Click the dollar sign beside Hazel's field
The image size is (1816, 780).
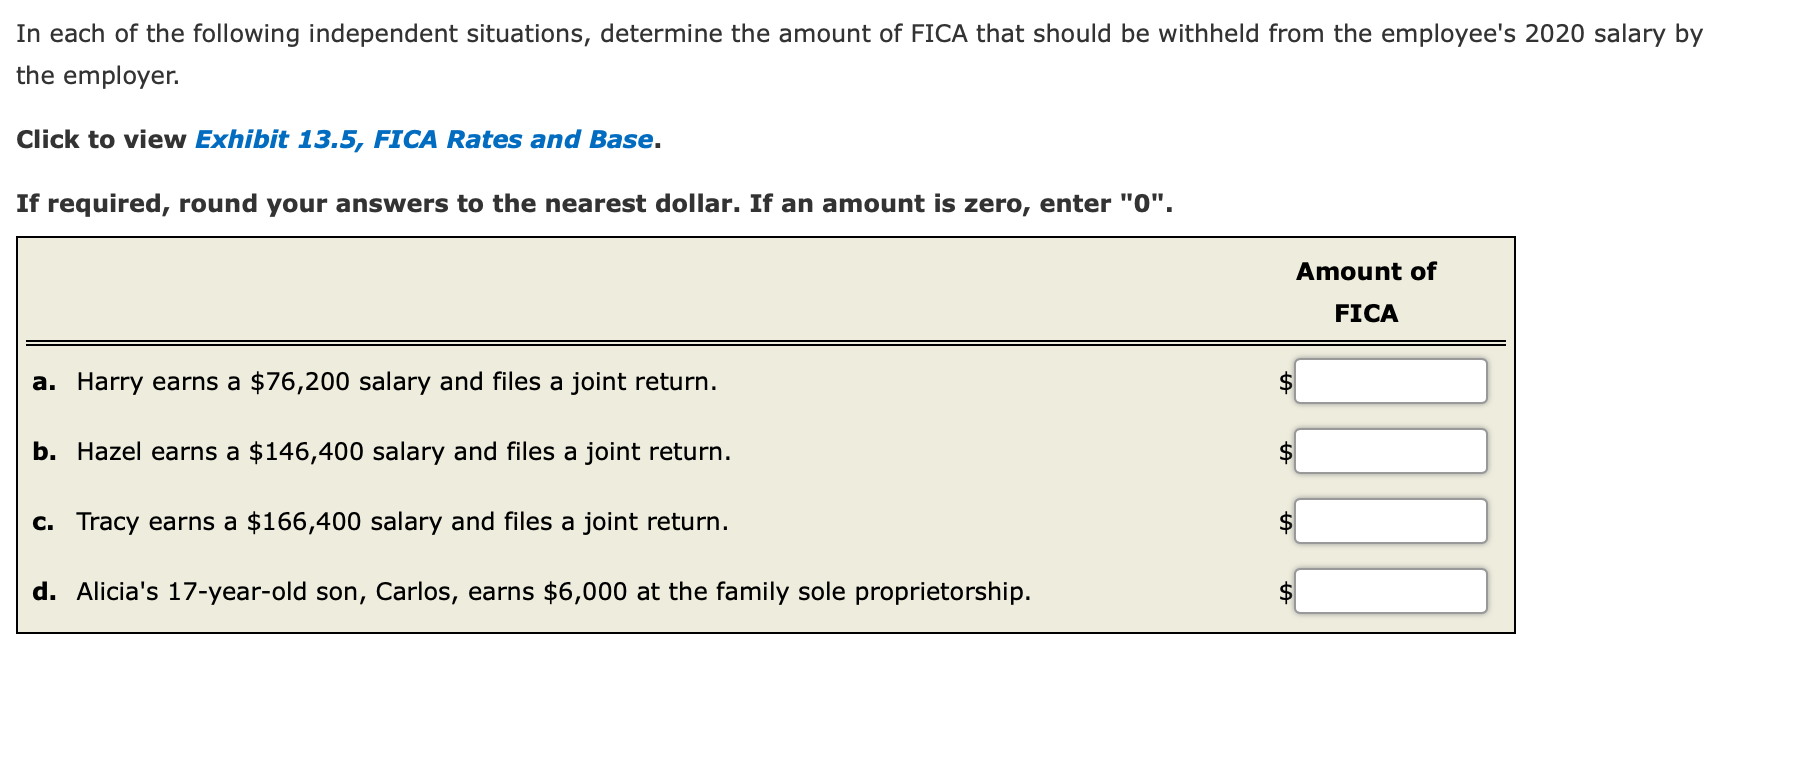[x=1286, y=452]
